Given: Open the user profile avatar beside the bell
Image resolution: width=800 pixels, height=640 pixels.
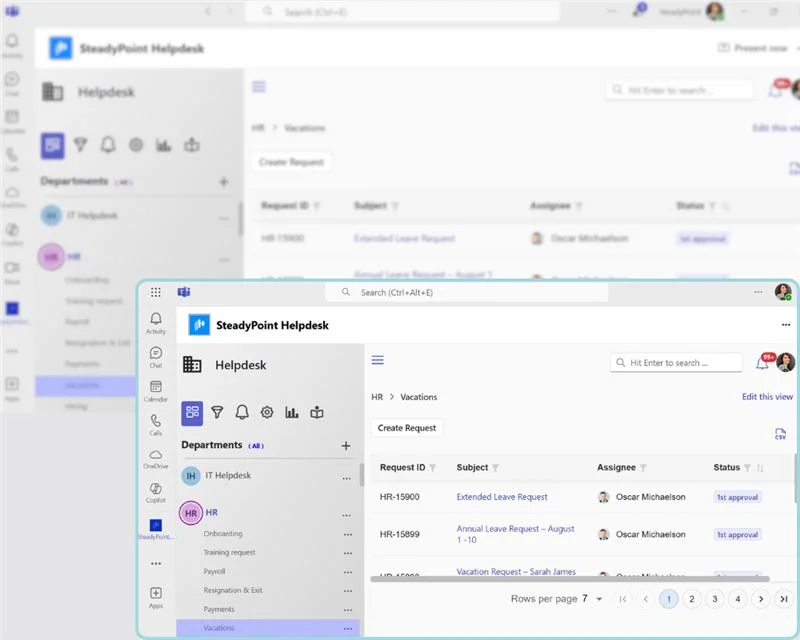Looking at the screenshot, I should click(x=786, y=362).
